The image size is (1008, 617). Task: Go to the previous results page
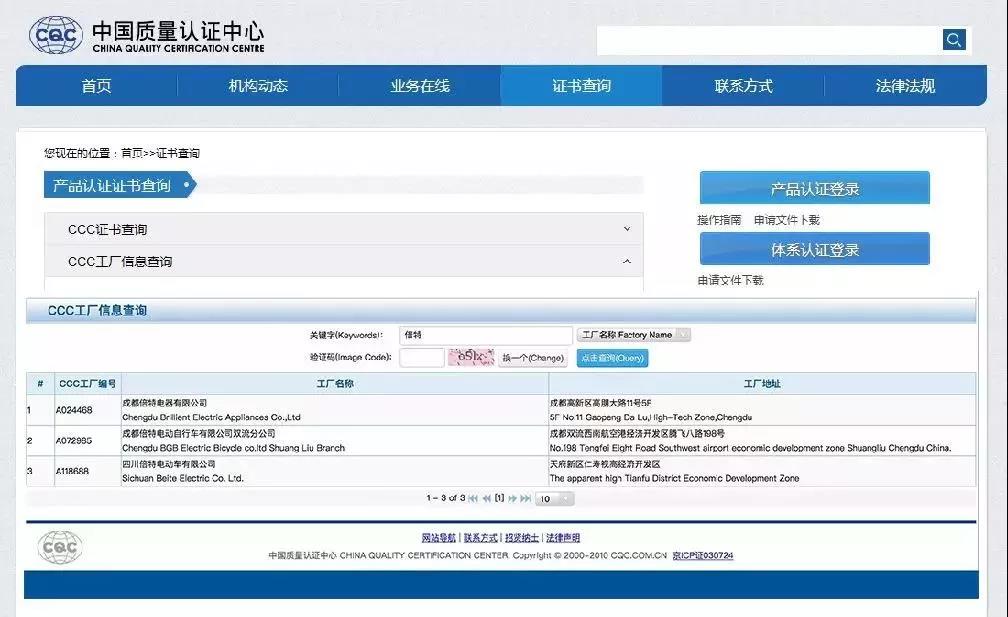[x=487, y=498]
